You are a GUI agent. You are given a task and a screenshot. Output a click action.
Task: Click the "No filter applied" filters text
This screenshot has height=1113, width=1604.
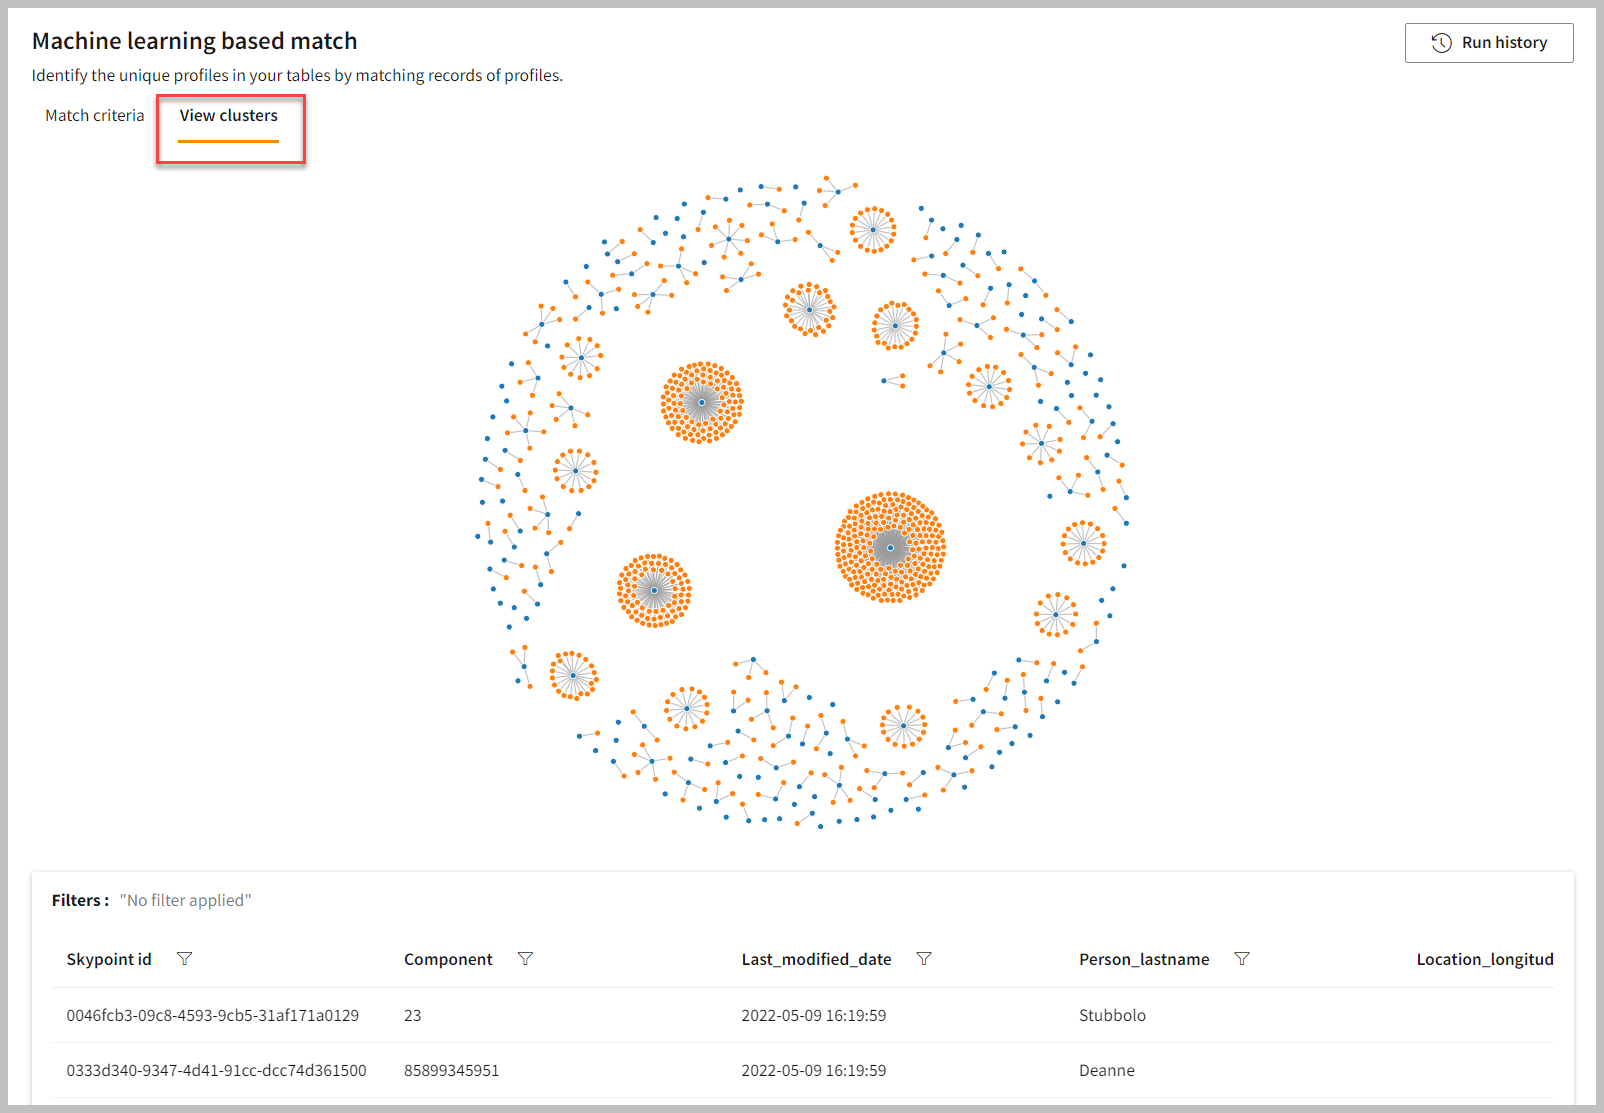coord(185,900)
